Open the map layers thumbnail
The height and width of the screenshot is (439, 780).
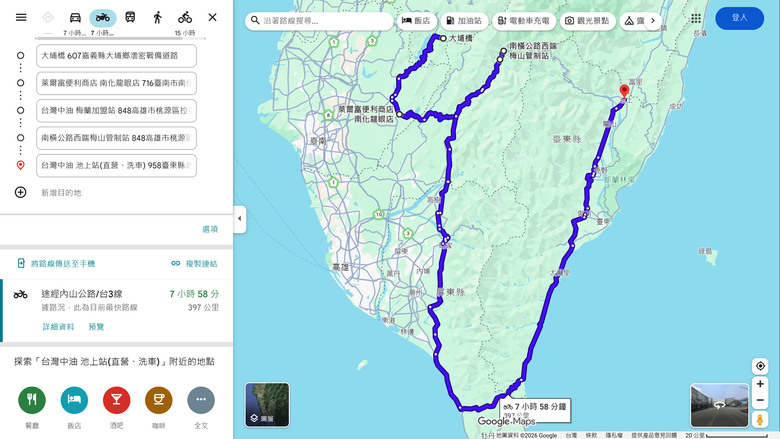pyautogui.click(x=267, y=405)
